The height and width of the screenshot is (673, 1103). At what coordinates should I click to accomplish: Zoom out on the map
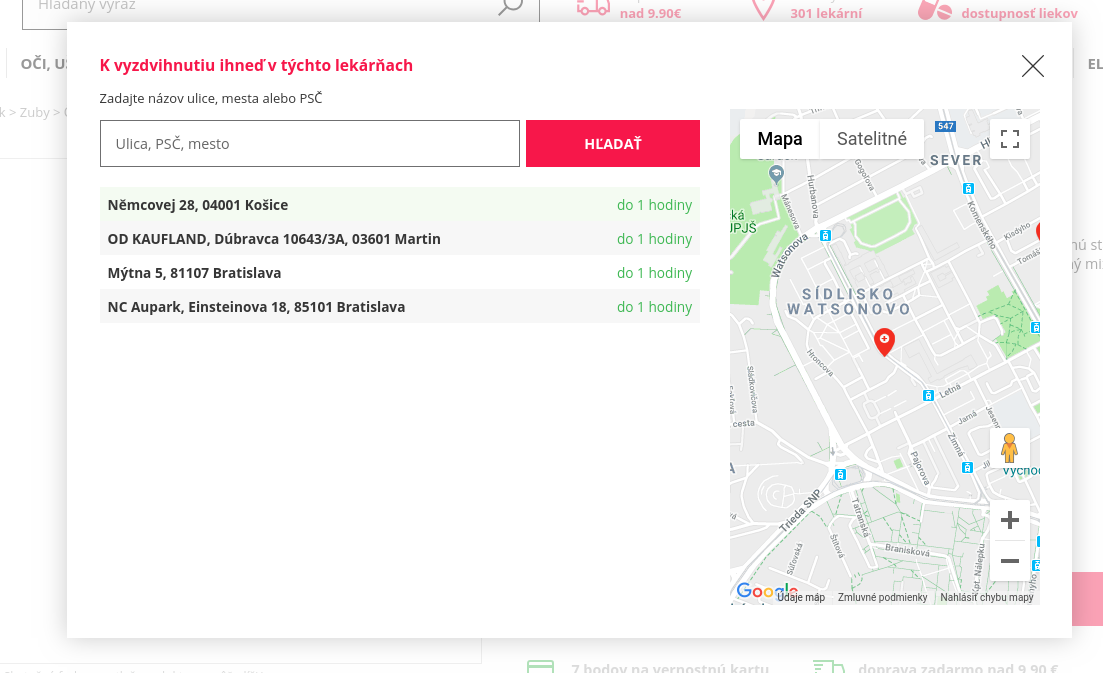point(1009,560)
